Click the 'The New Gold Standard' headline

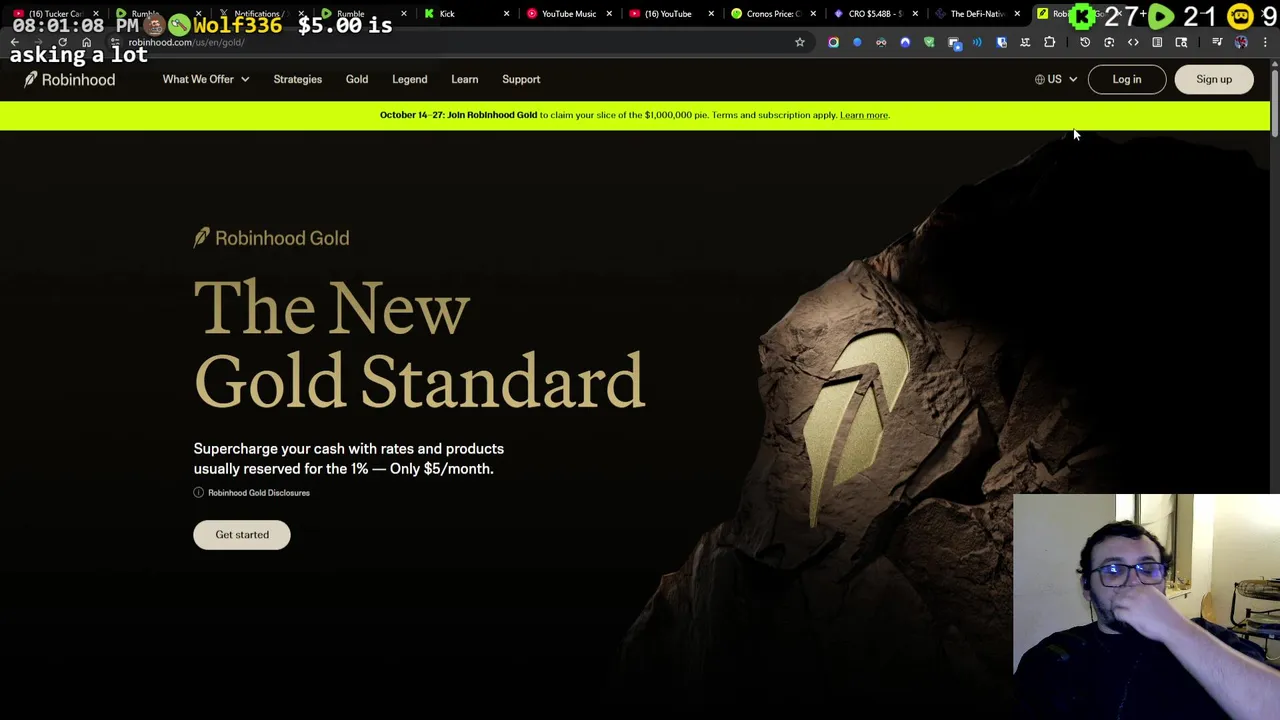click(419, 345)
